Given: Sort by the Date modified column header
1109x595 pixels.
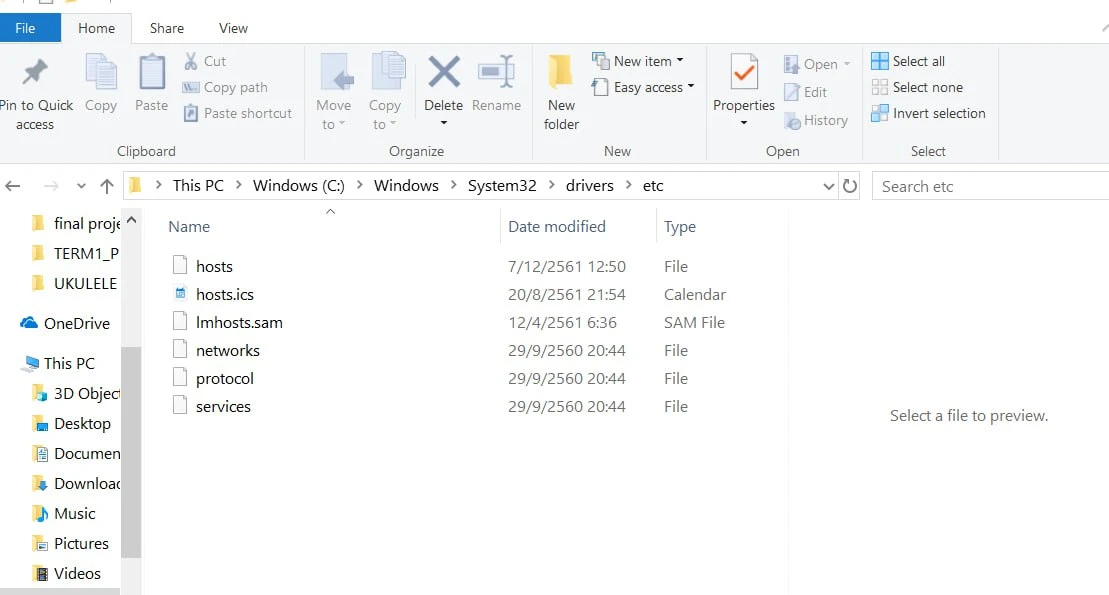Looking at the screenshot, I should (x=557, y=226).
